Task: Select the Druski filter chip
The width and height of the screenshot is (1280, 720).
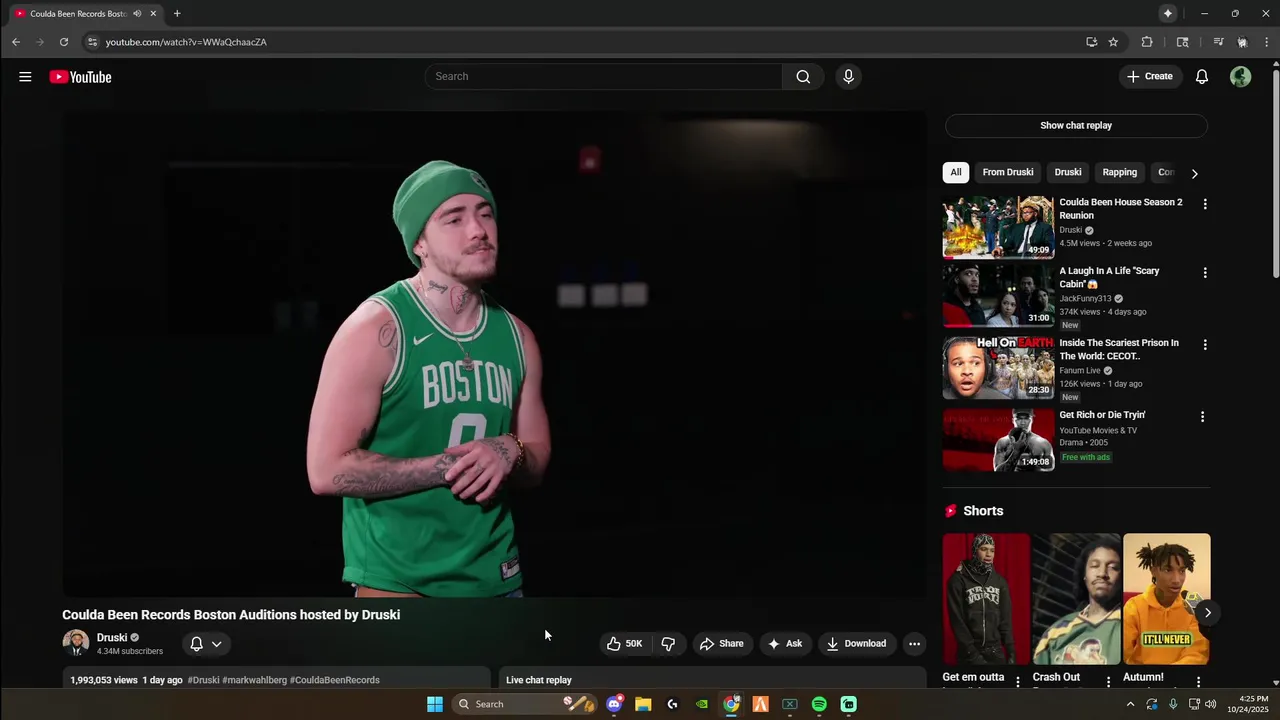Action: (x=1068, y=172)
